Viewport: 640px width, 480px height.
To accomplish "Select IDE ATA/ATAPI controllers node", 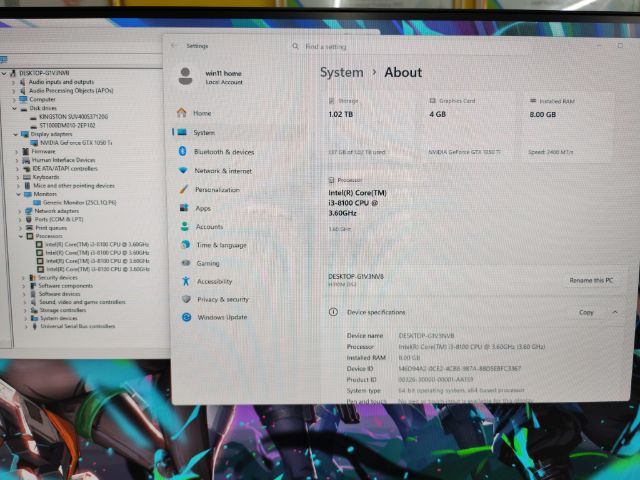I will (65, 169).
